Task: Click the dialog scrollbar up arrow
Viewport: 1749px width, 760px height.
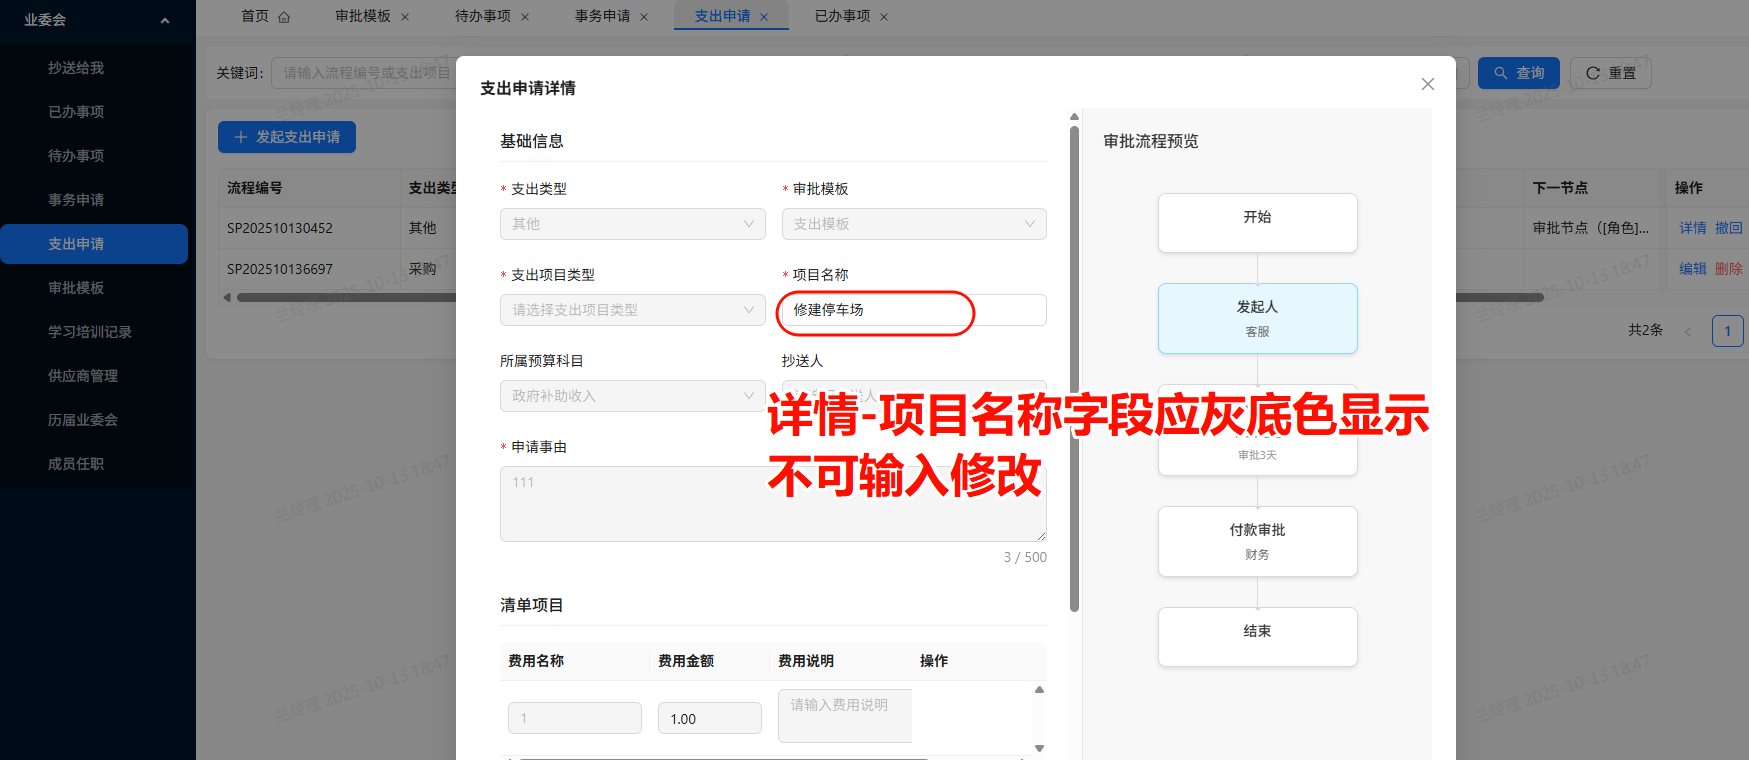Action: tap(1074, 117)
